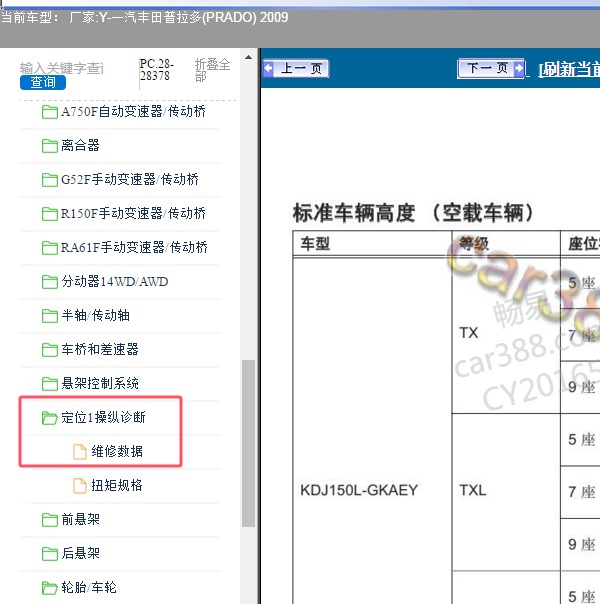The height and width of the screenshot is (604, 600).
Task: Click the sidebar vertical scrollbar thumb
Action: coord(248,443)
